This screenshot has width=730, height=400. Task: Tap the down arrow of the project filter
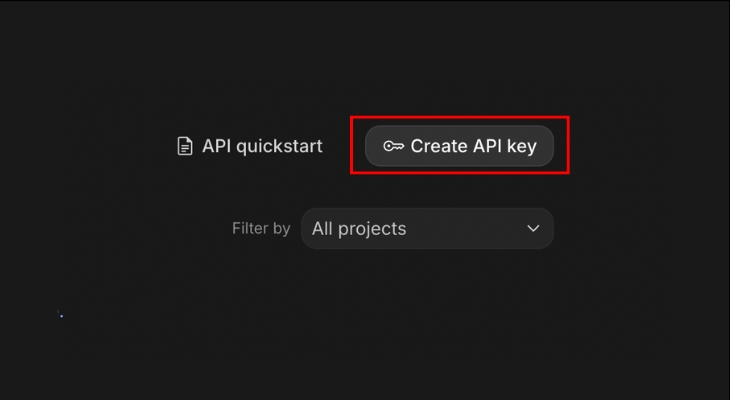(x=533, y=228)
